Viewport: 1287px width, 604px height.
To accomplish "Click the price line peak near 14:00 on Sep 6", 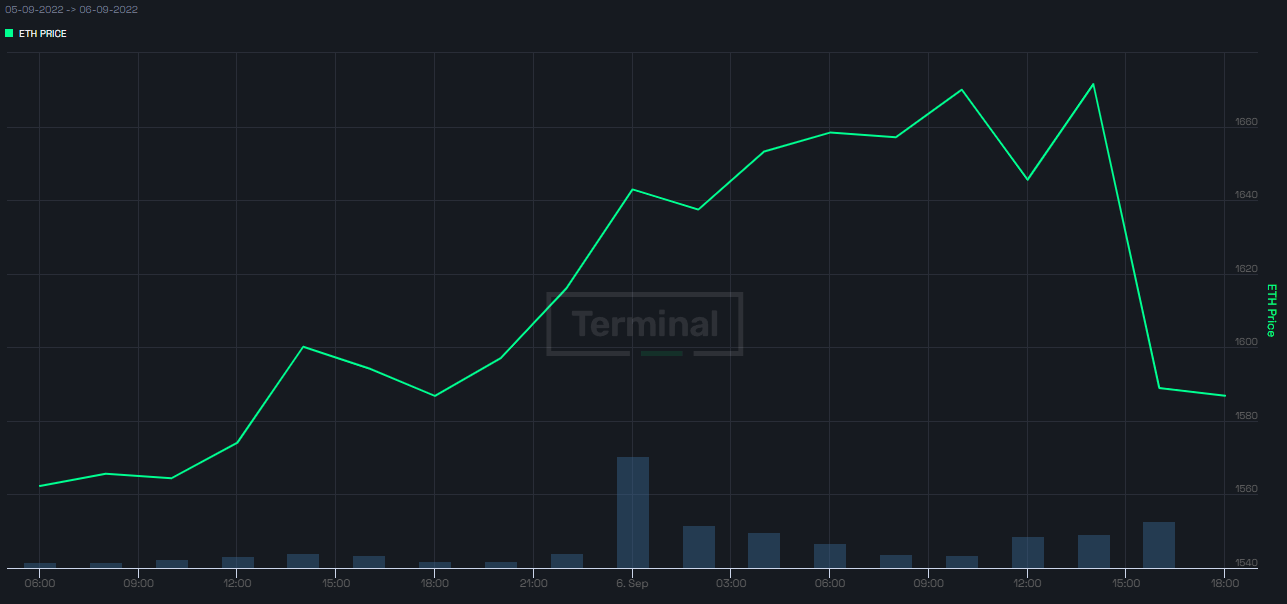I will 1093,84.
